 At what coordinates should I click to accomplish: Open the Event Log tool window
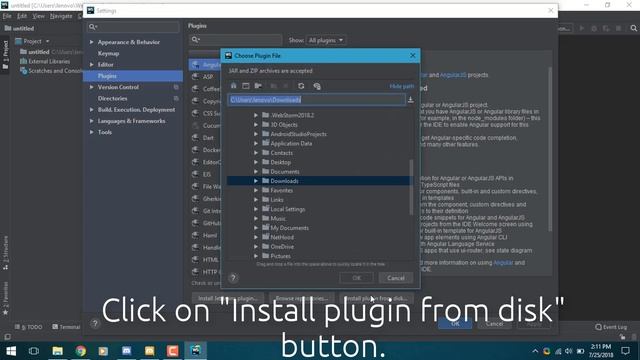coord(611,327)
